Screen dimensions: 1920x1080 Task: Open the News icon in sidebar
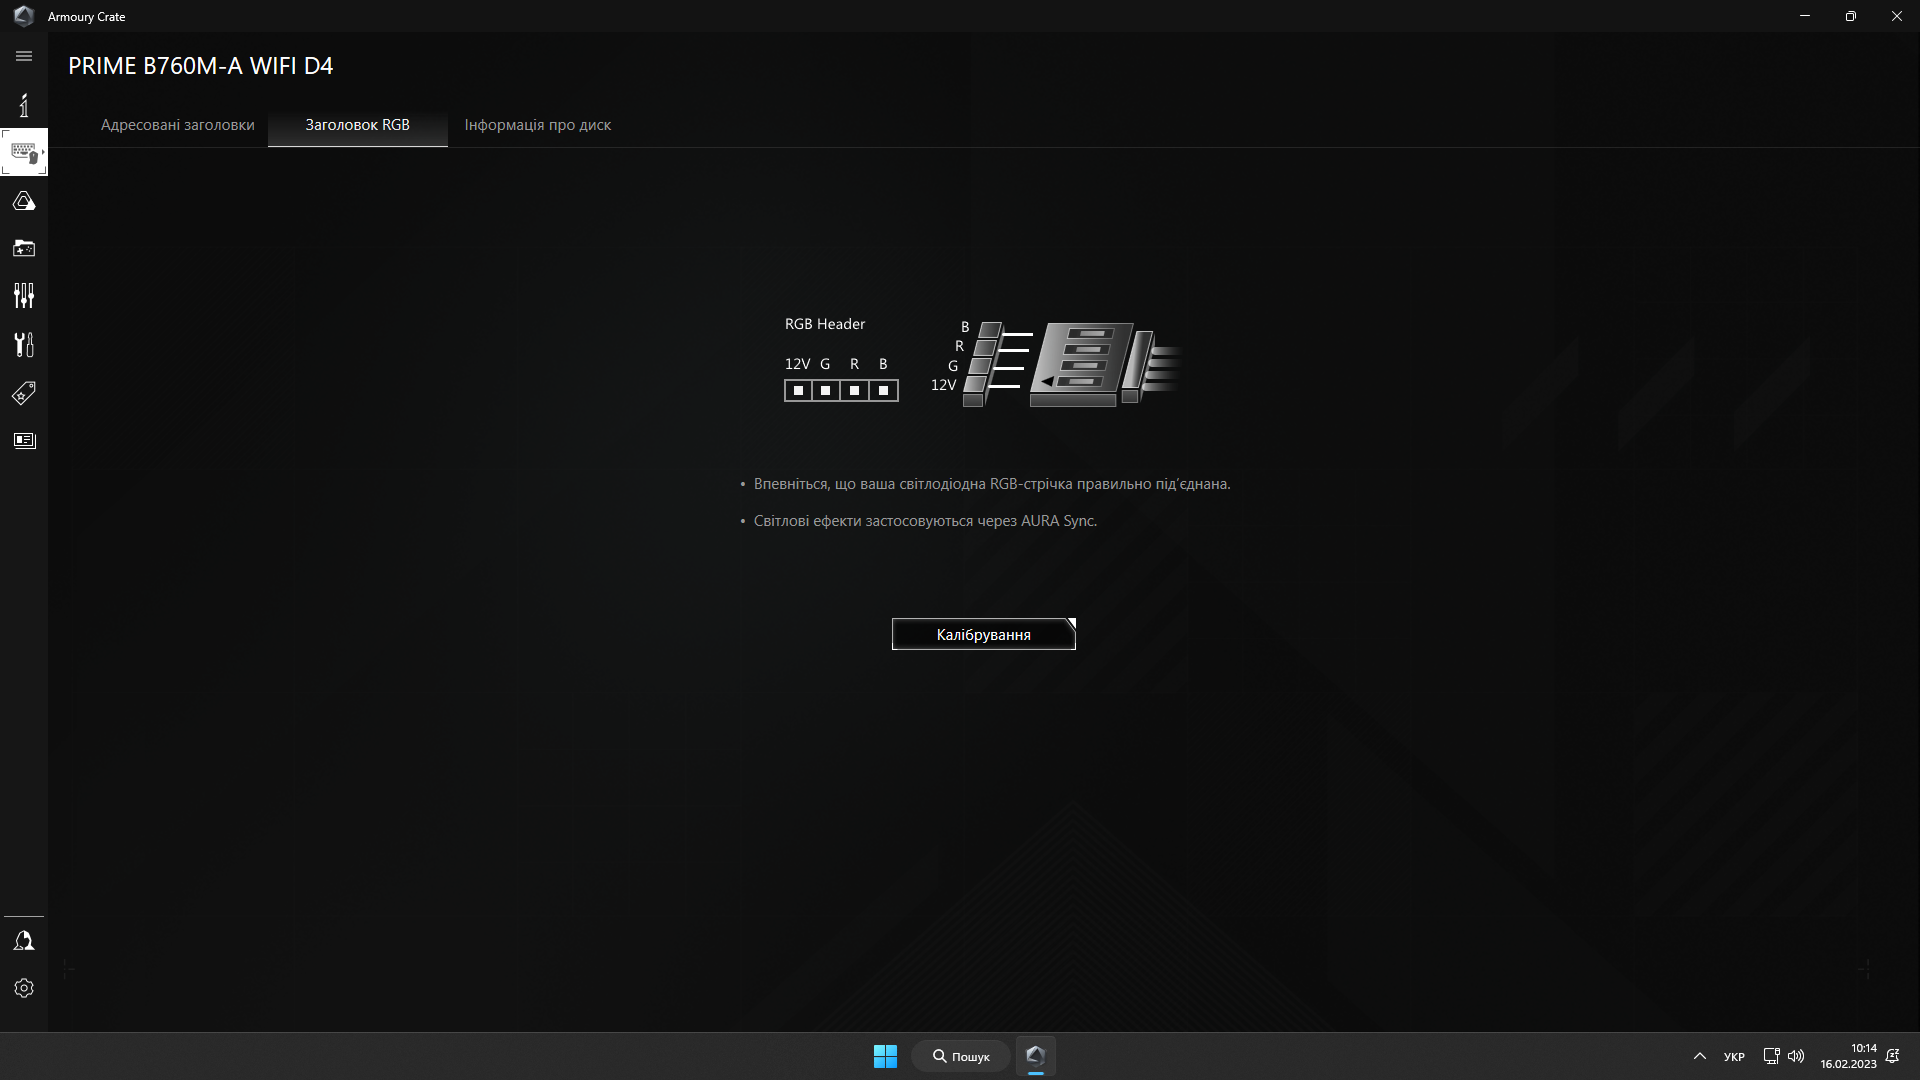coord(24,441)
